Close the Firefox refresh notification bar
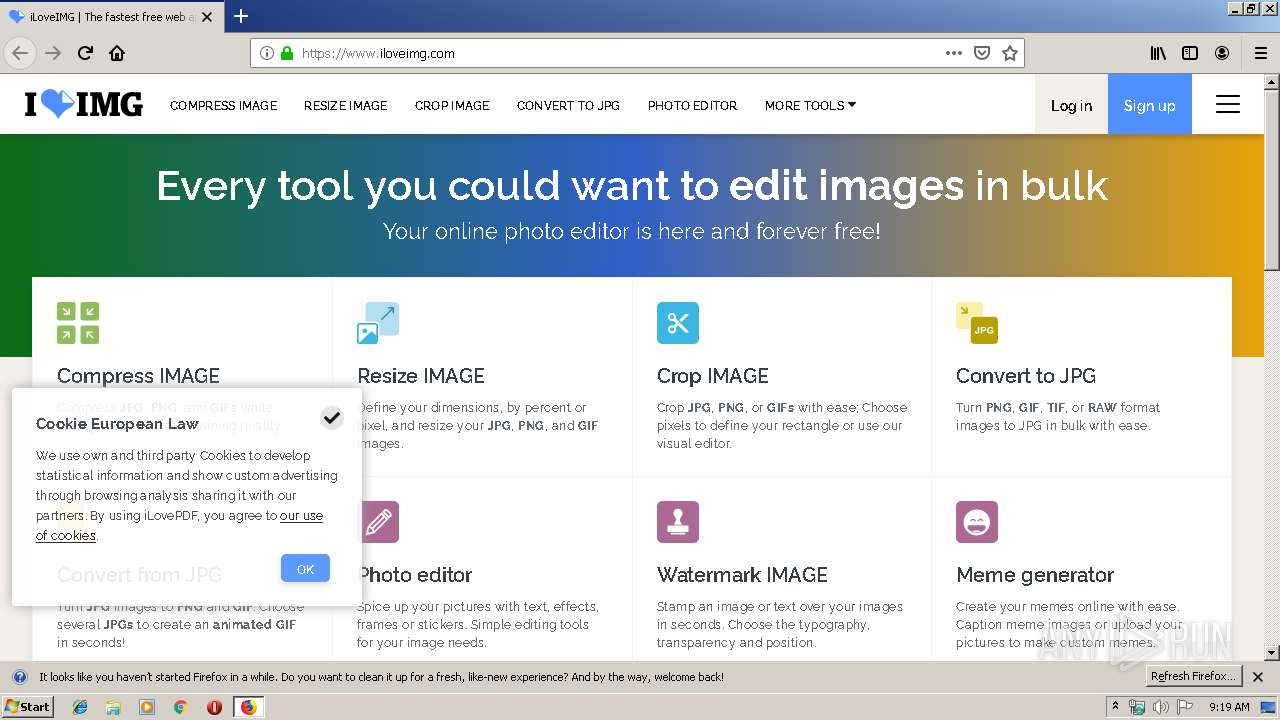The height and width of the screenshot is (720, 1280). [1258, 677]
